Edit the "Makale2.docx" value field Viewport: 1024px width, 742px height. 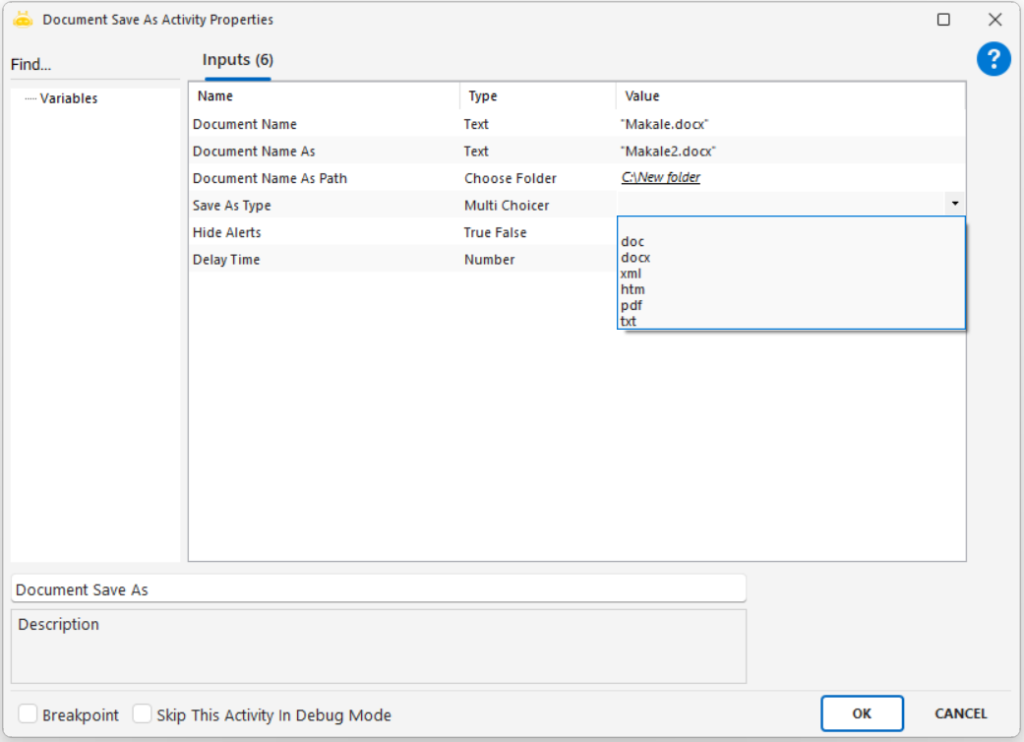tap(668, 151)
